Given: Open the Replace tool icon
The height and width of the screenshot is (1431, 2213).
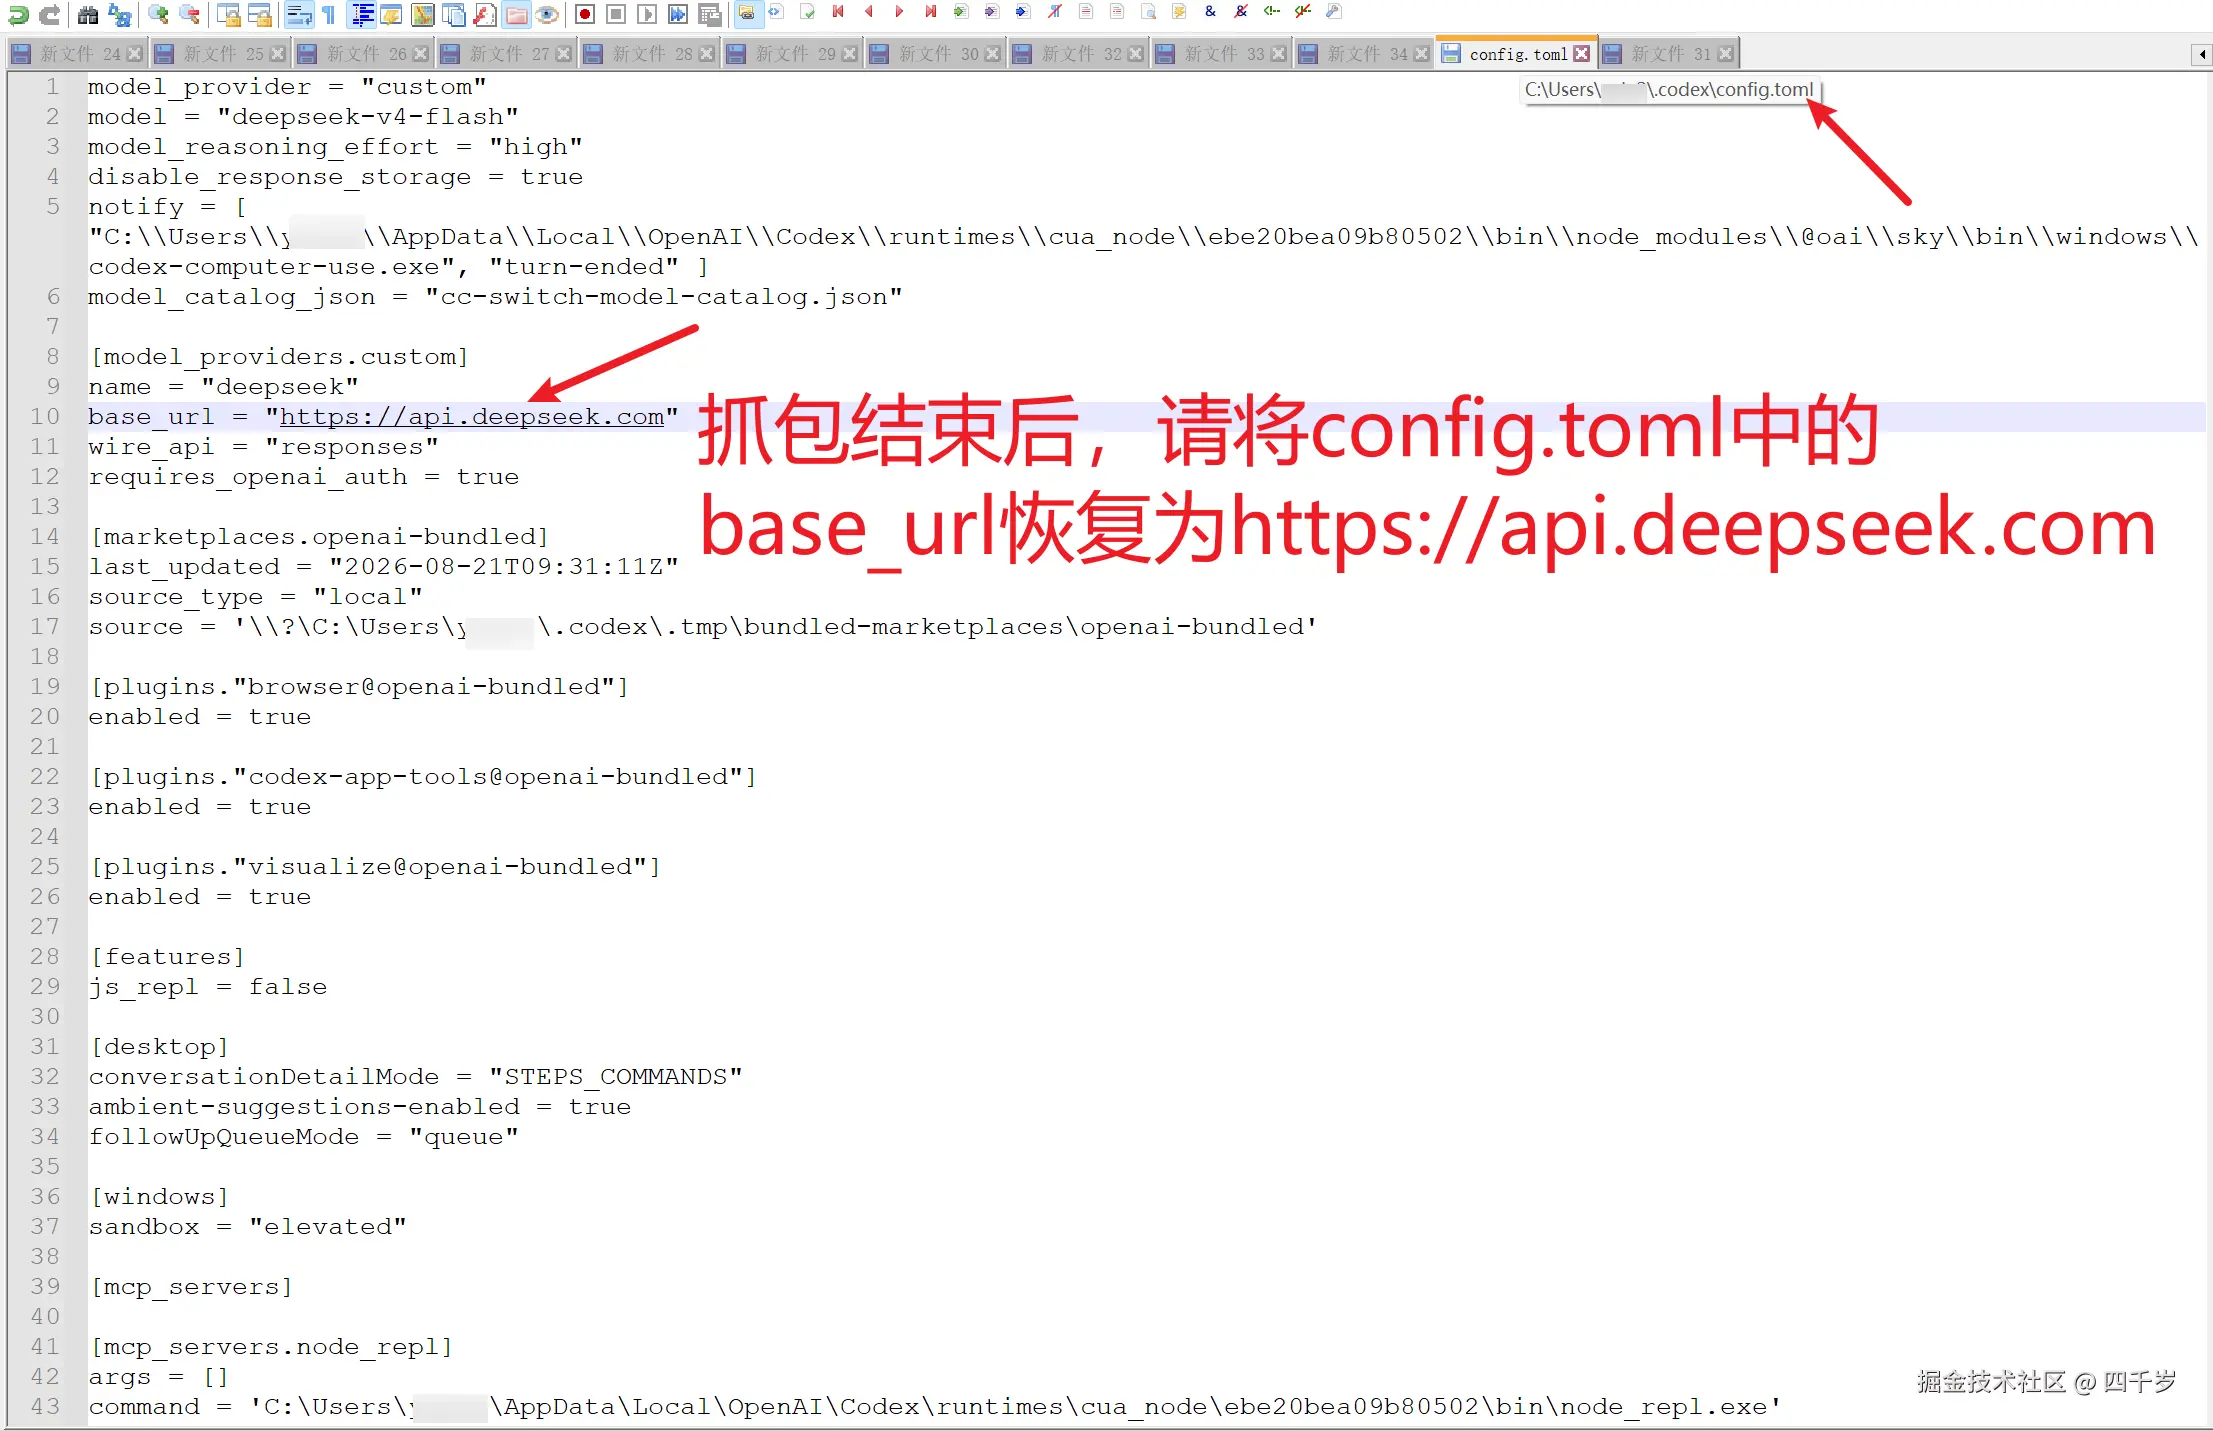Looking at the screenshot, I should (x=119, y=14).
